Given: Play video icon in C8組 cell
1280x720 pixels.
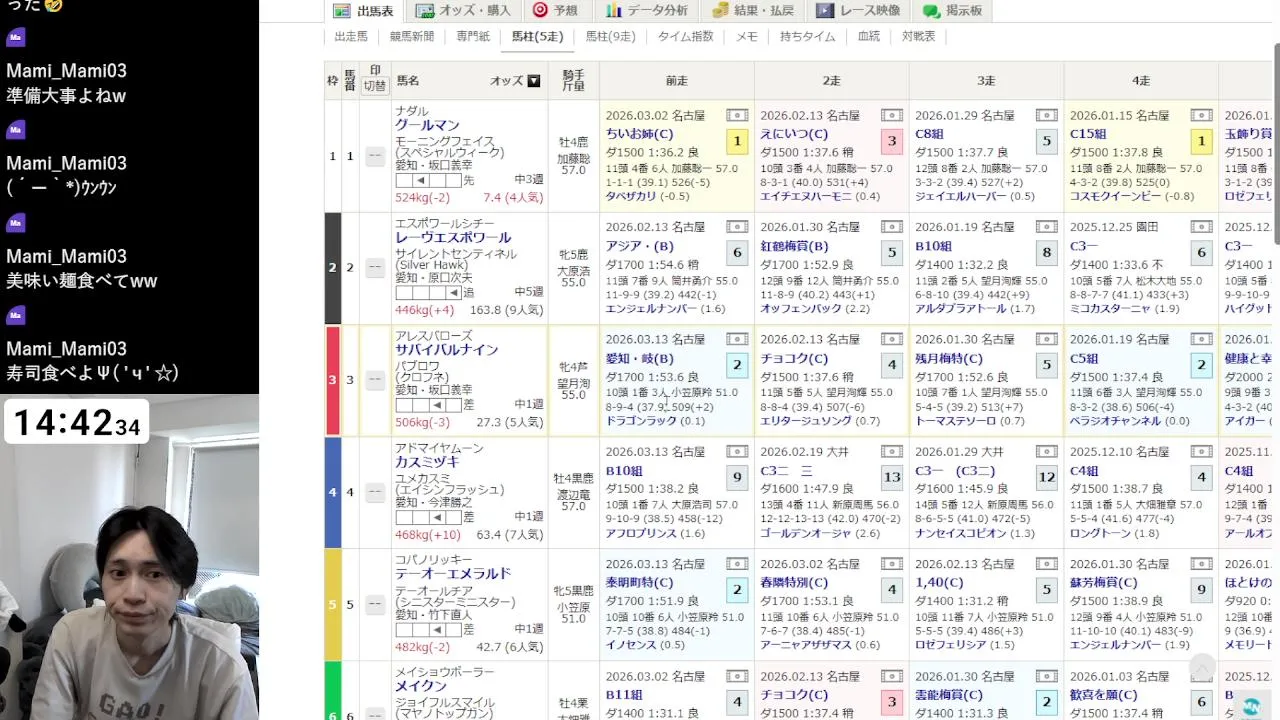Looking at the screenshot, I should (x=1047, y=116).
